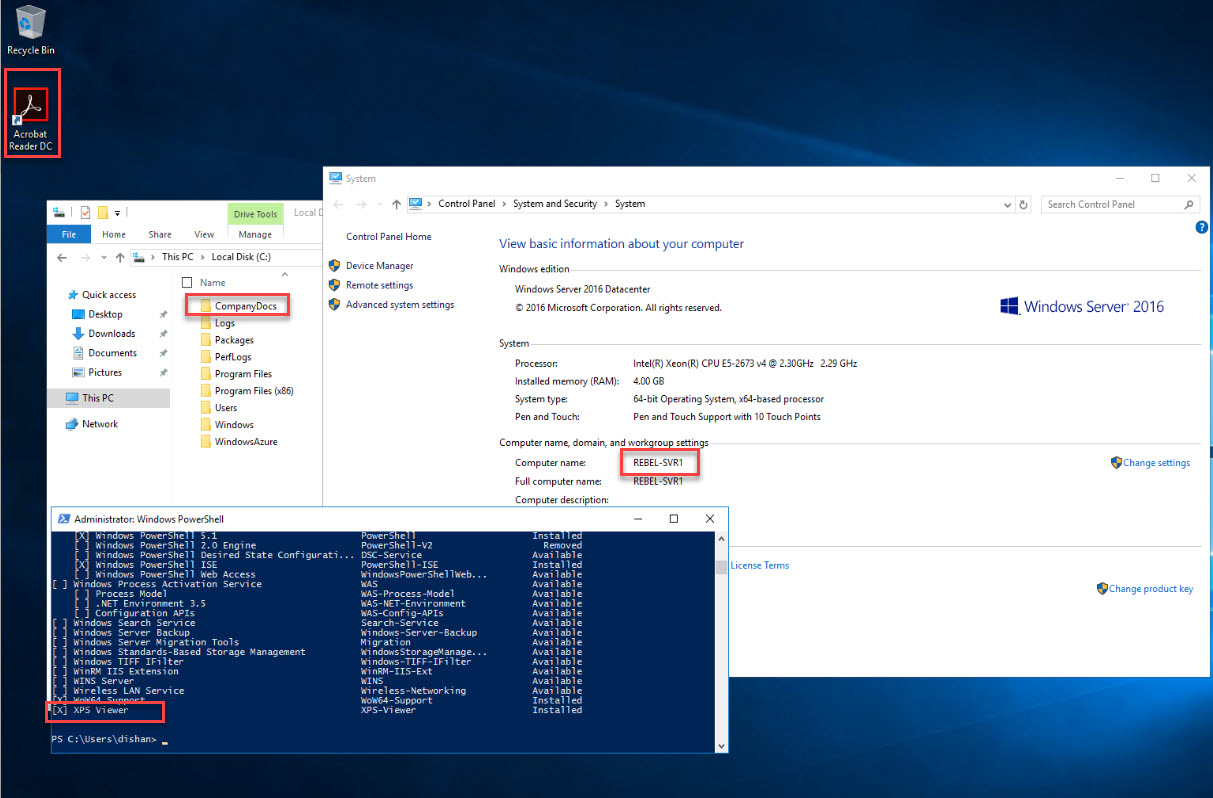Select This PC in the navigation pane
This screenshot has height=798, width=1213.
coord(109,398)
